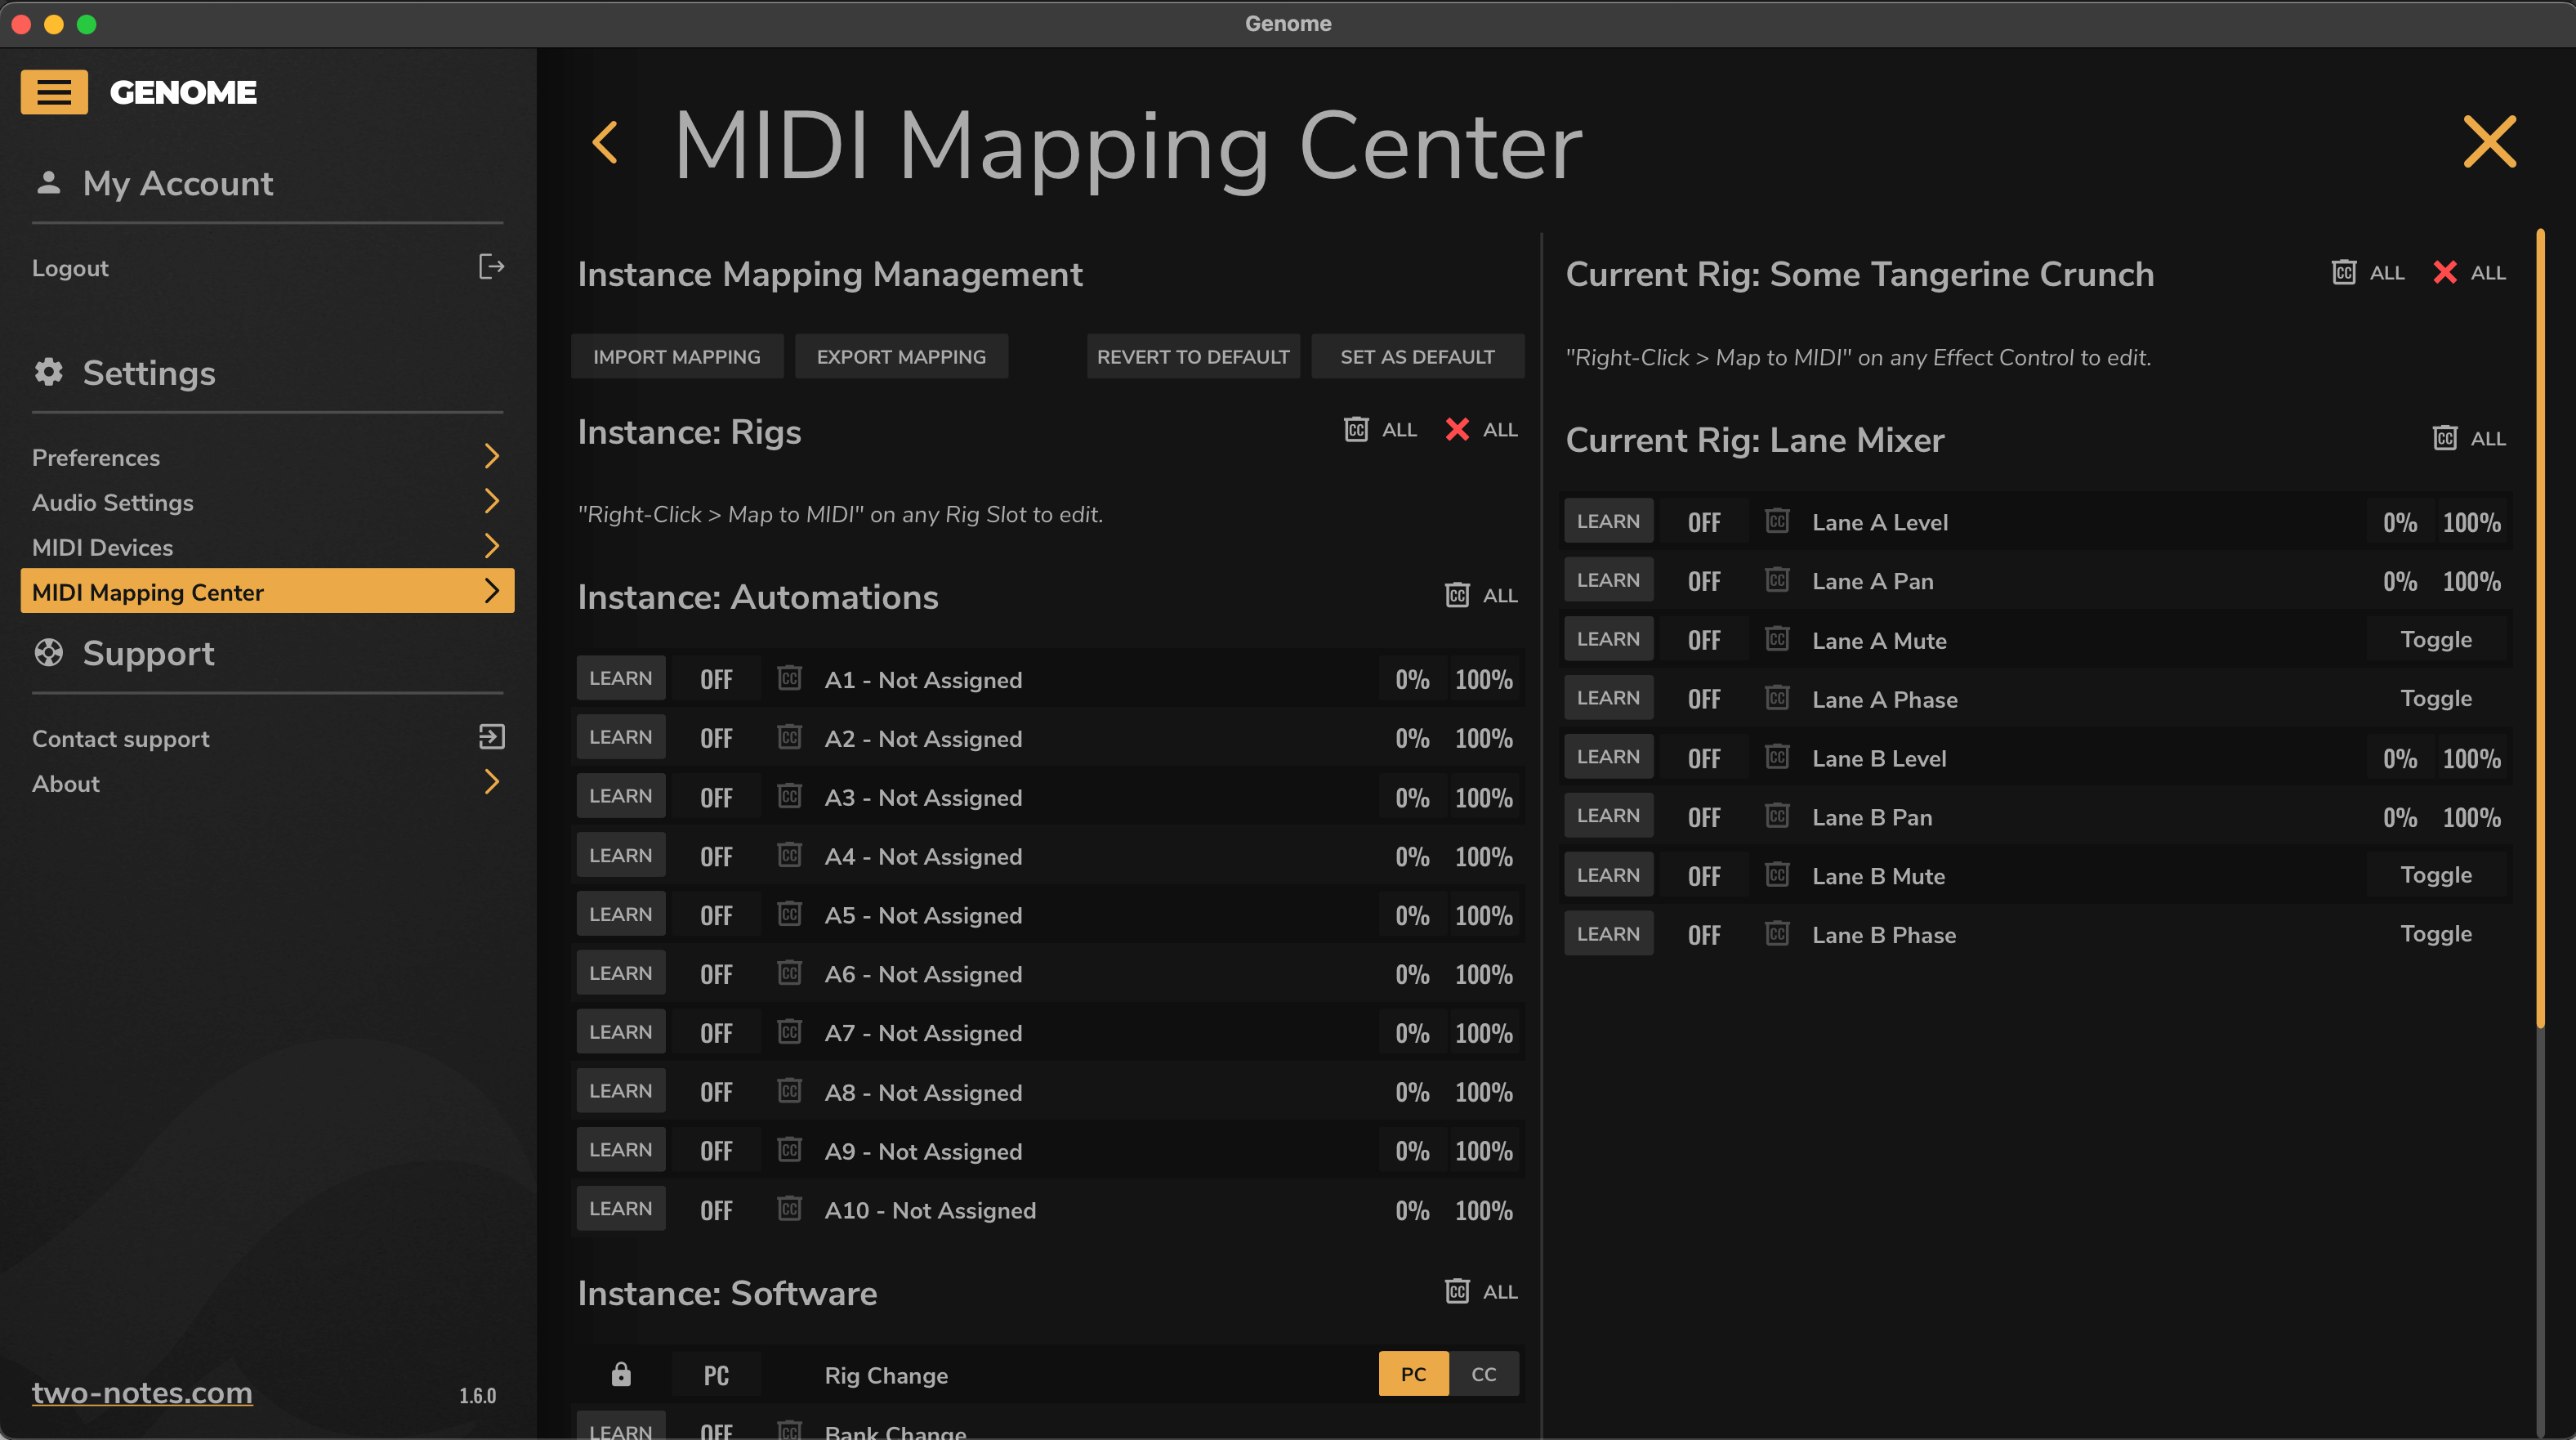This screenshot has width=2576, height=1440.
Task: Adjust 0% minimum on Lane A Level
Action: point(2399,522)
